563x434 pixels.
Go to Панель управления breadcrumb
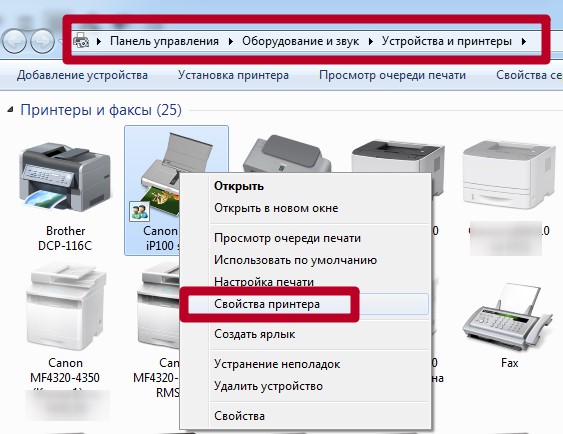[x=164, y=41]
